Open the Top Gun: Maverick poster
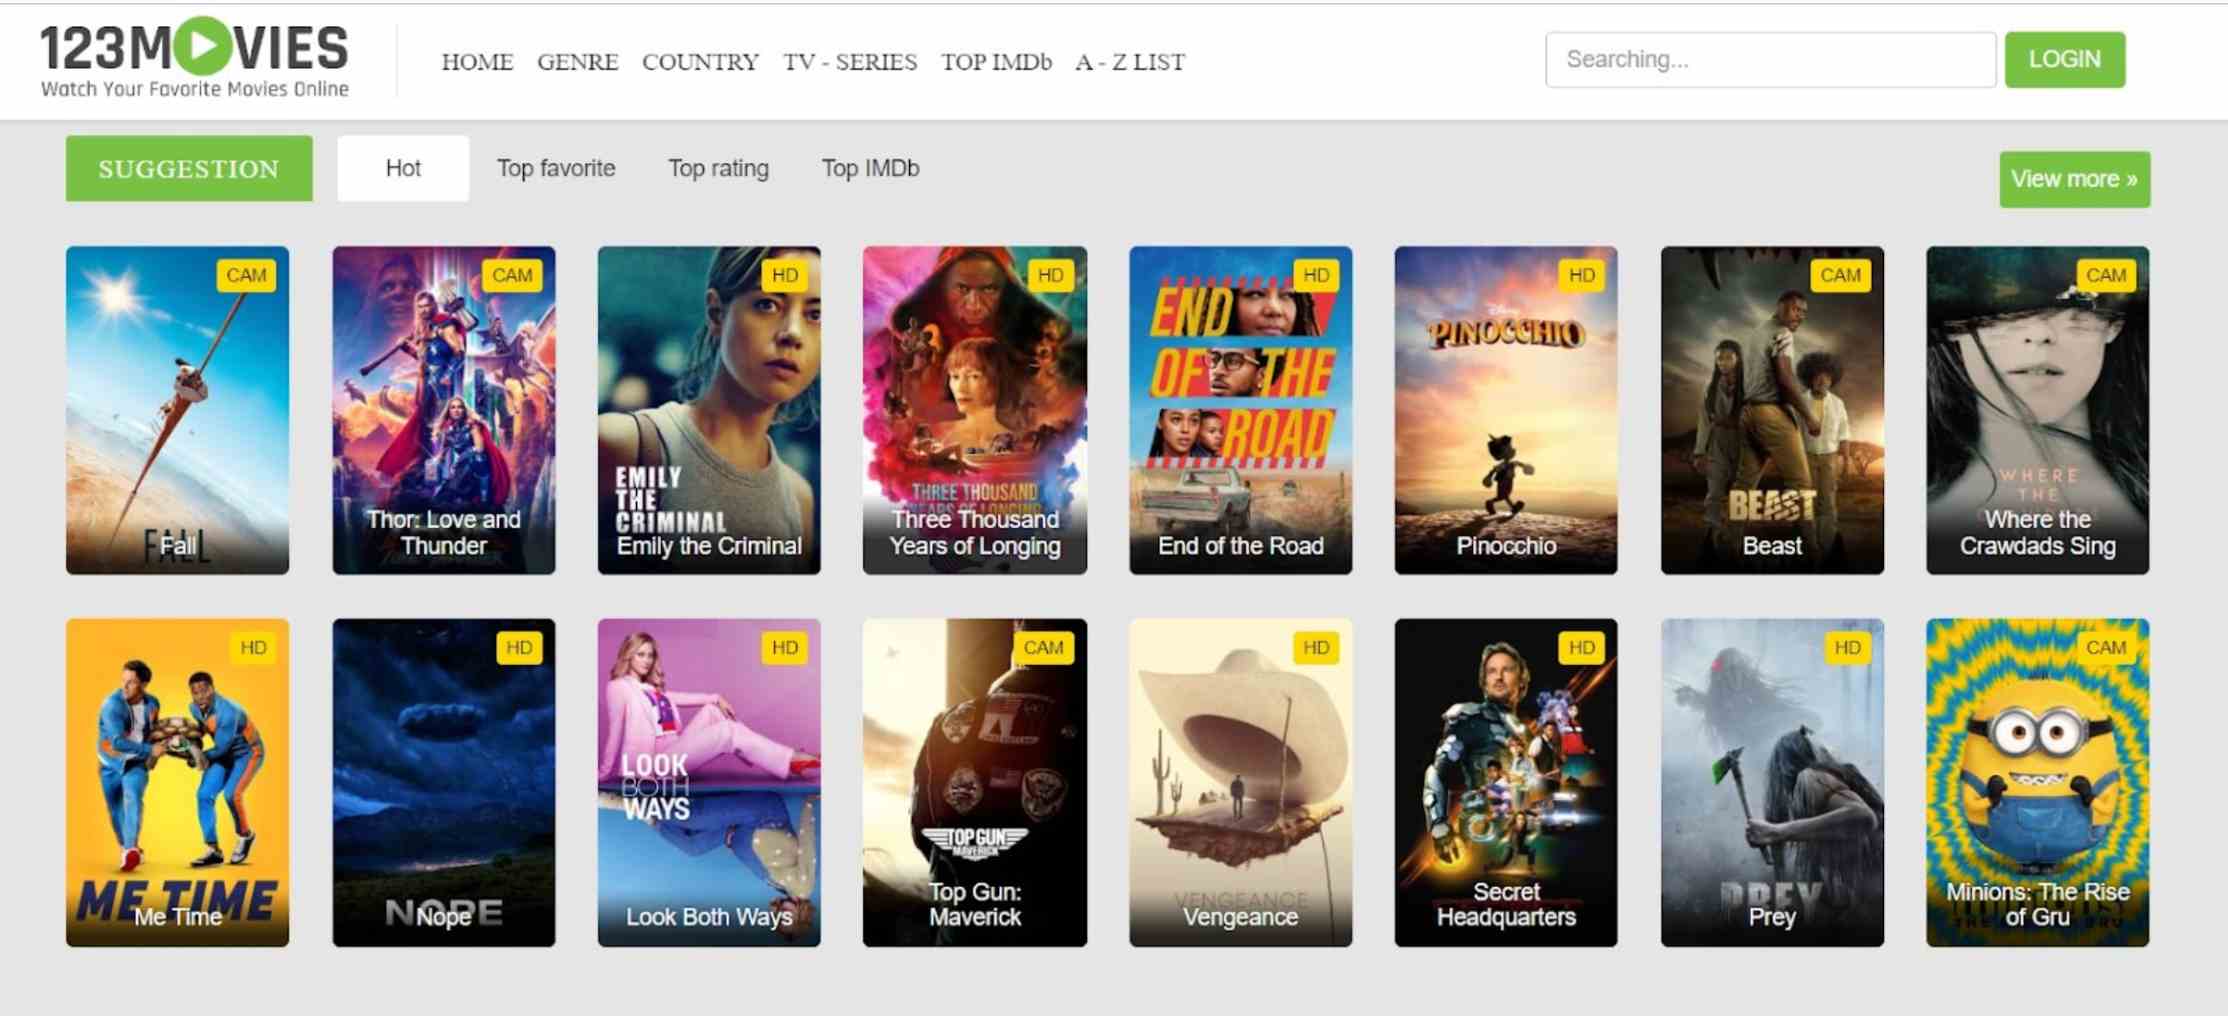The image size is (2228, 1016). 975,782
